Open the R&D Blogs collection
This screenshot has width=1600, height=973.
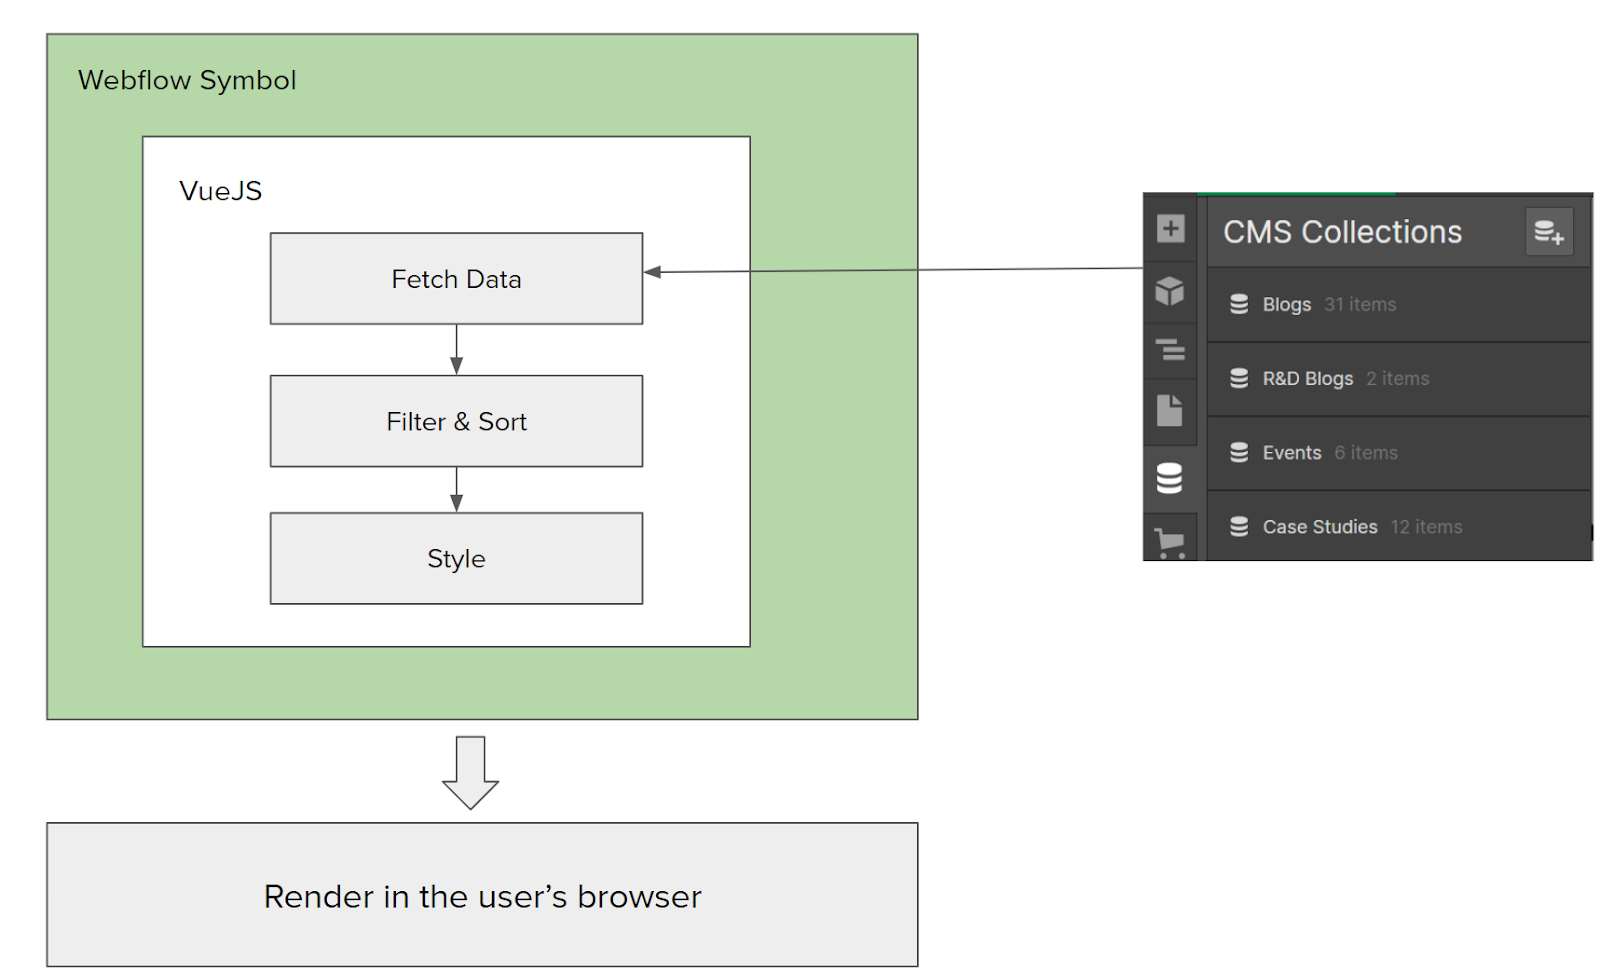[1307, 379]
